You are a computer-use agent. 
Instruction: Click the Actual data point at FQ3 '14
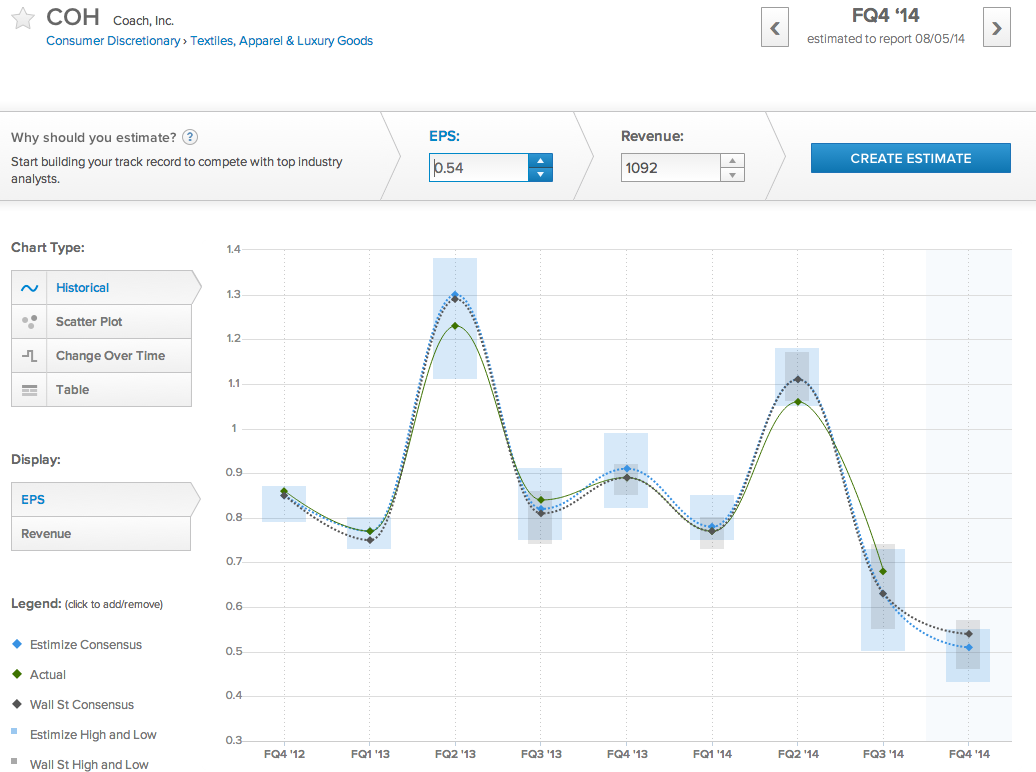tap(883, 572)
